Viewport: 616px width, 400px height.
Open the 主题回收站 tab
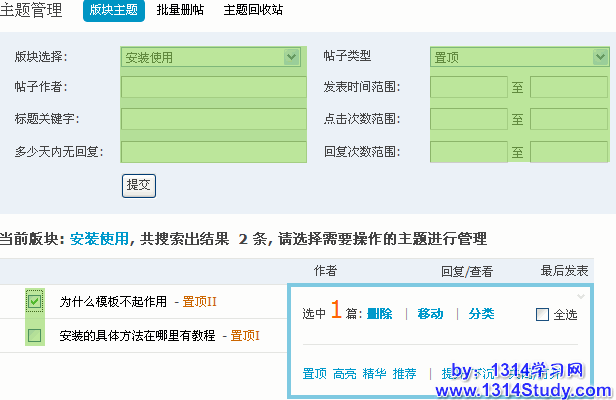tap(252, 11)
